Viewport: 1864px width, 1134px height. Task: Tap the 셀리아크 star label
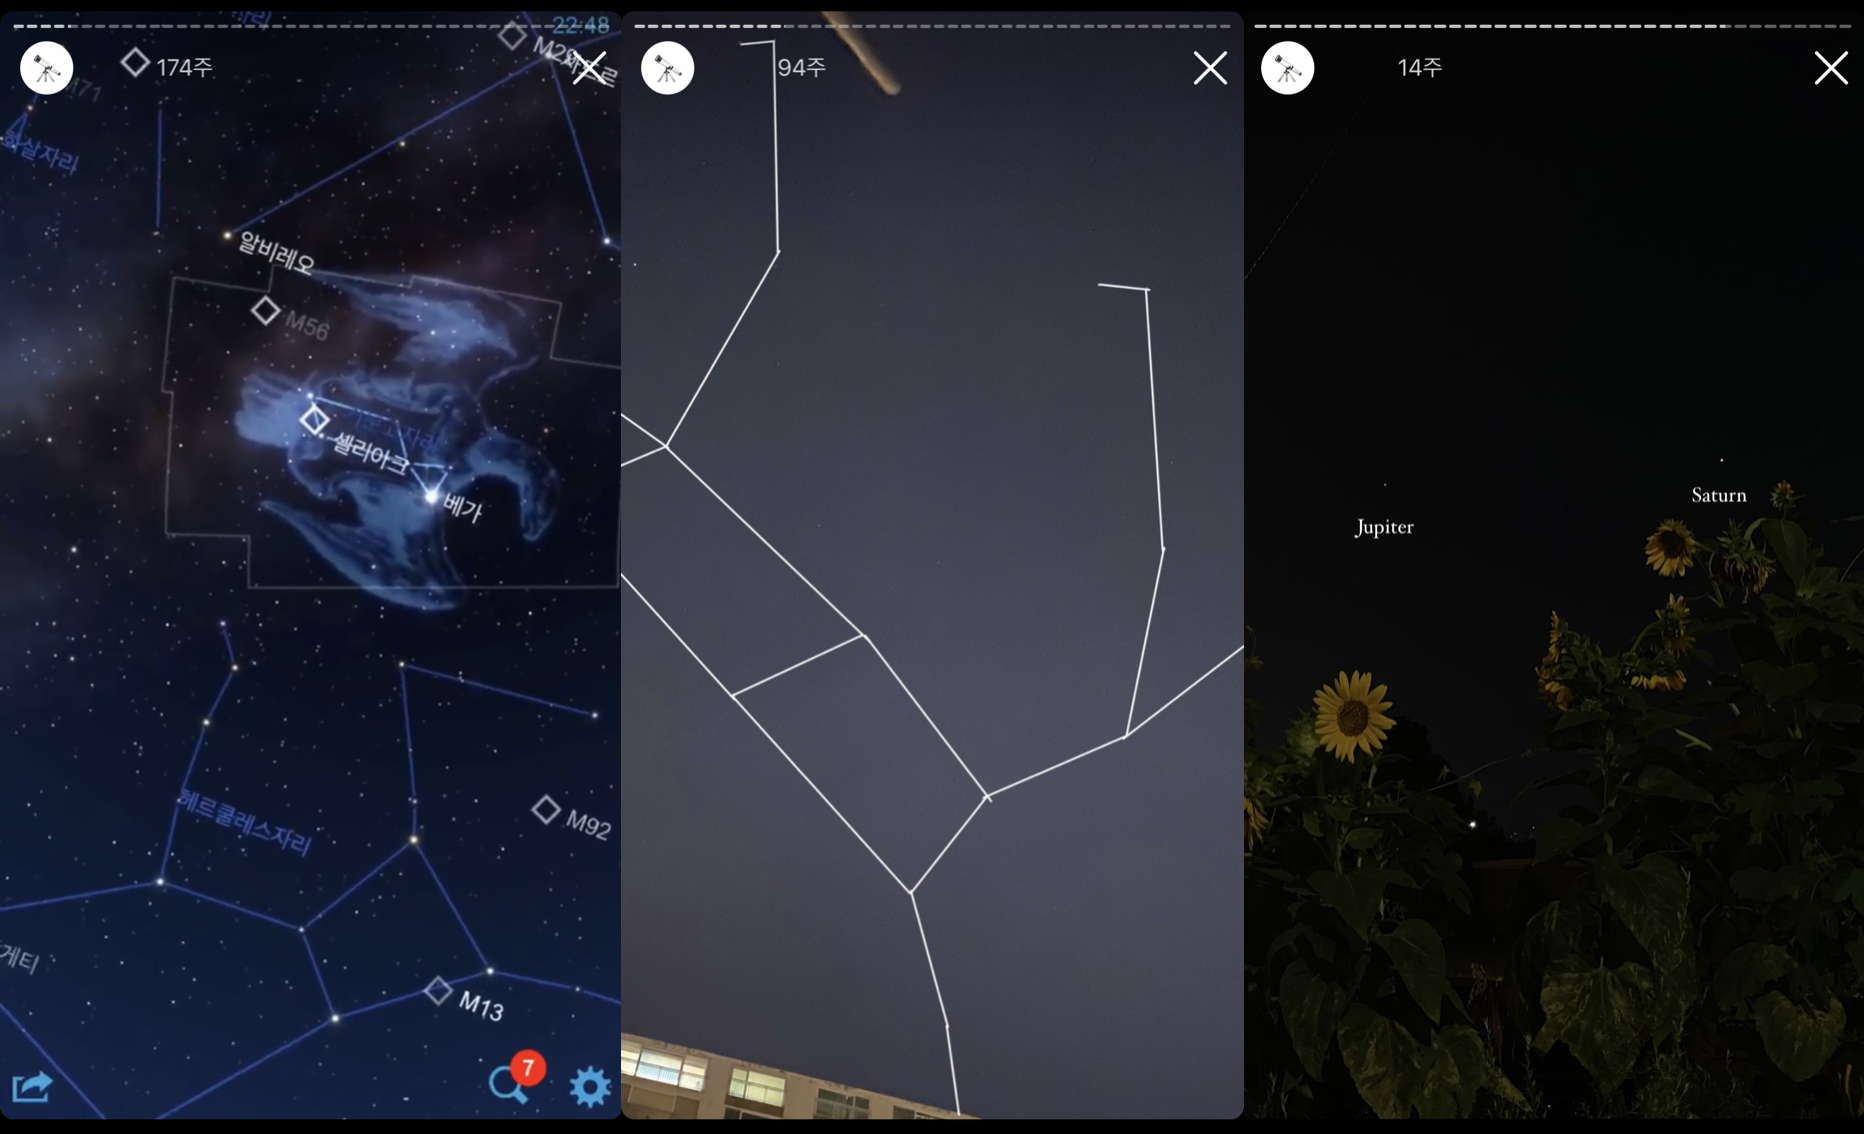click(370, 455)
